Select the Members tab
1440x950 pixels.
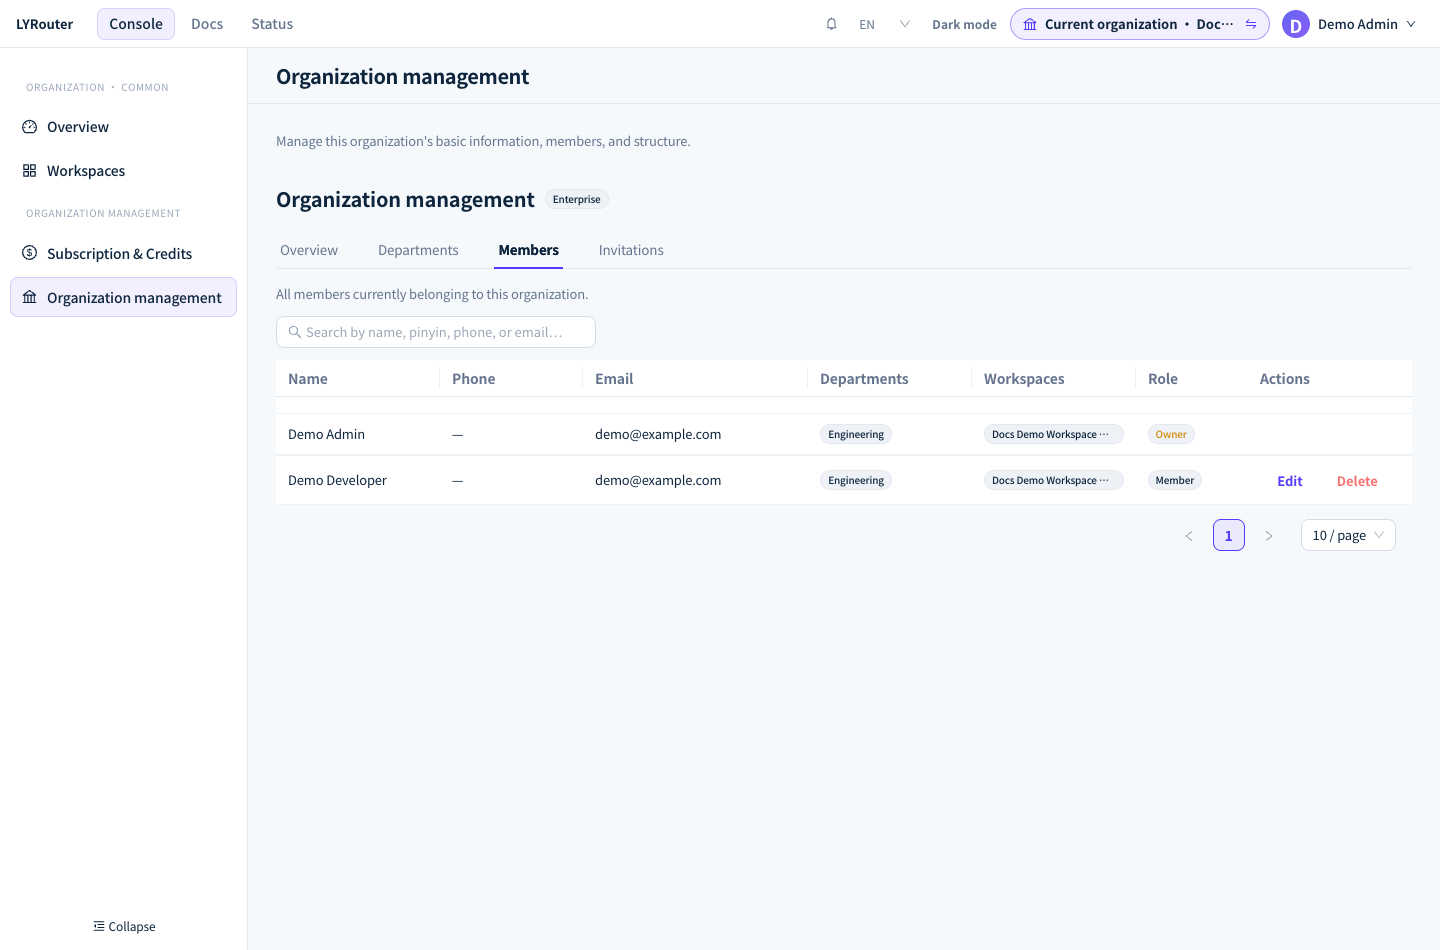coord(529,250)
